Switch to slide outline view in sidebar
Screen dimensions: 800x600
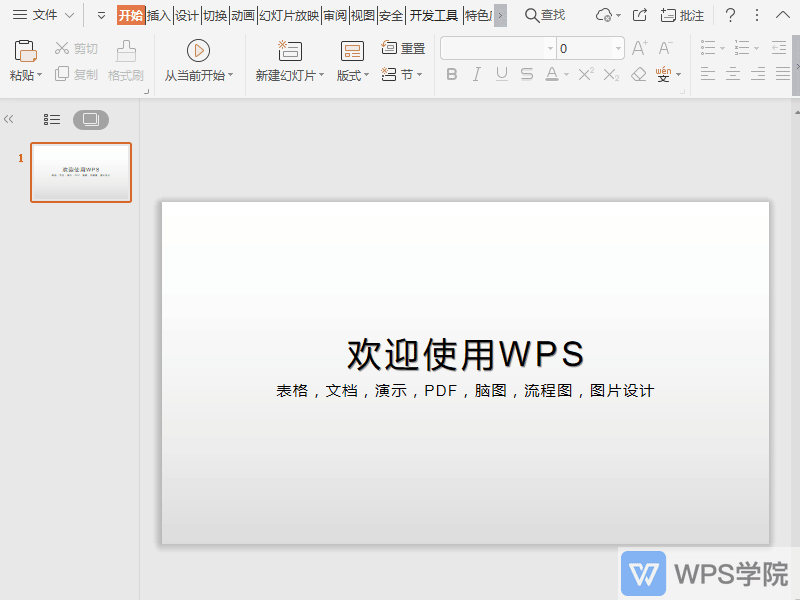(x=51, y=119)
